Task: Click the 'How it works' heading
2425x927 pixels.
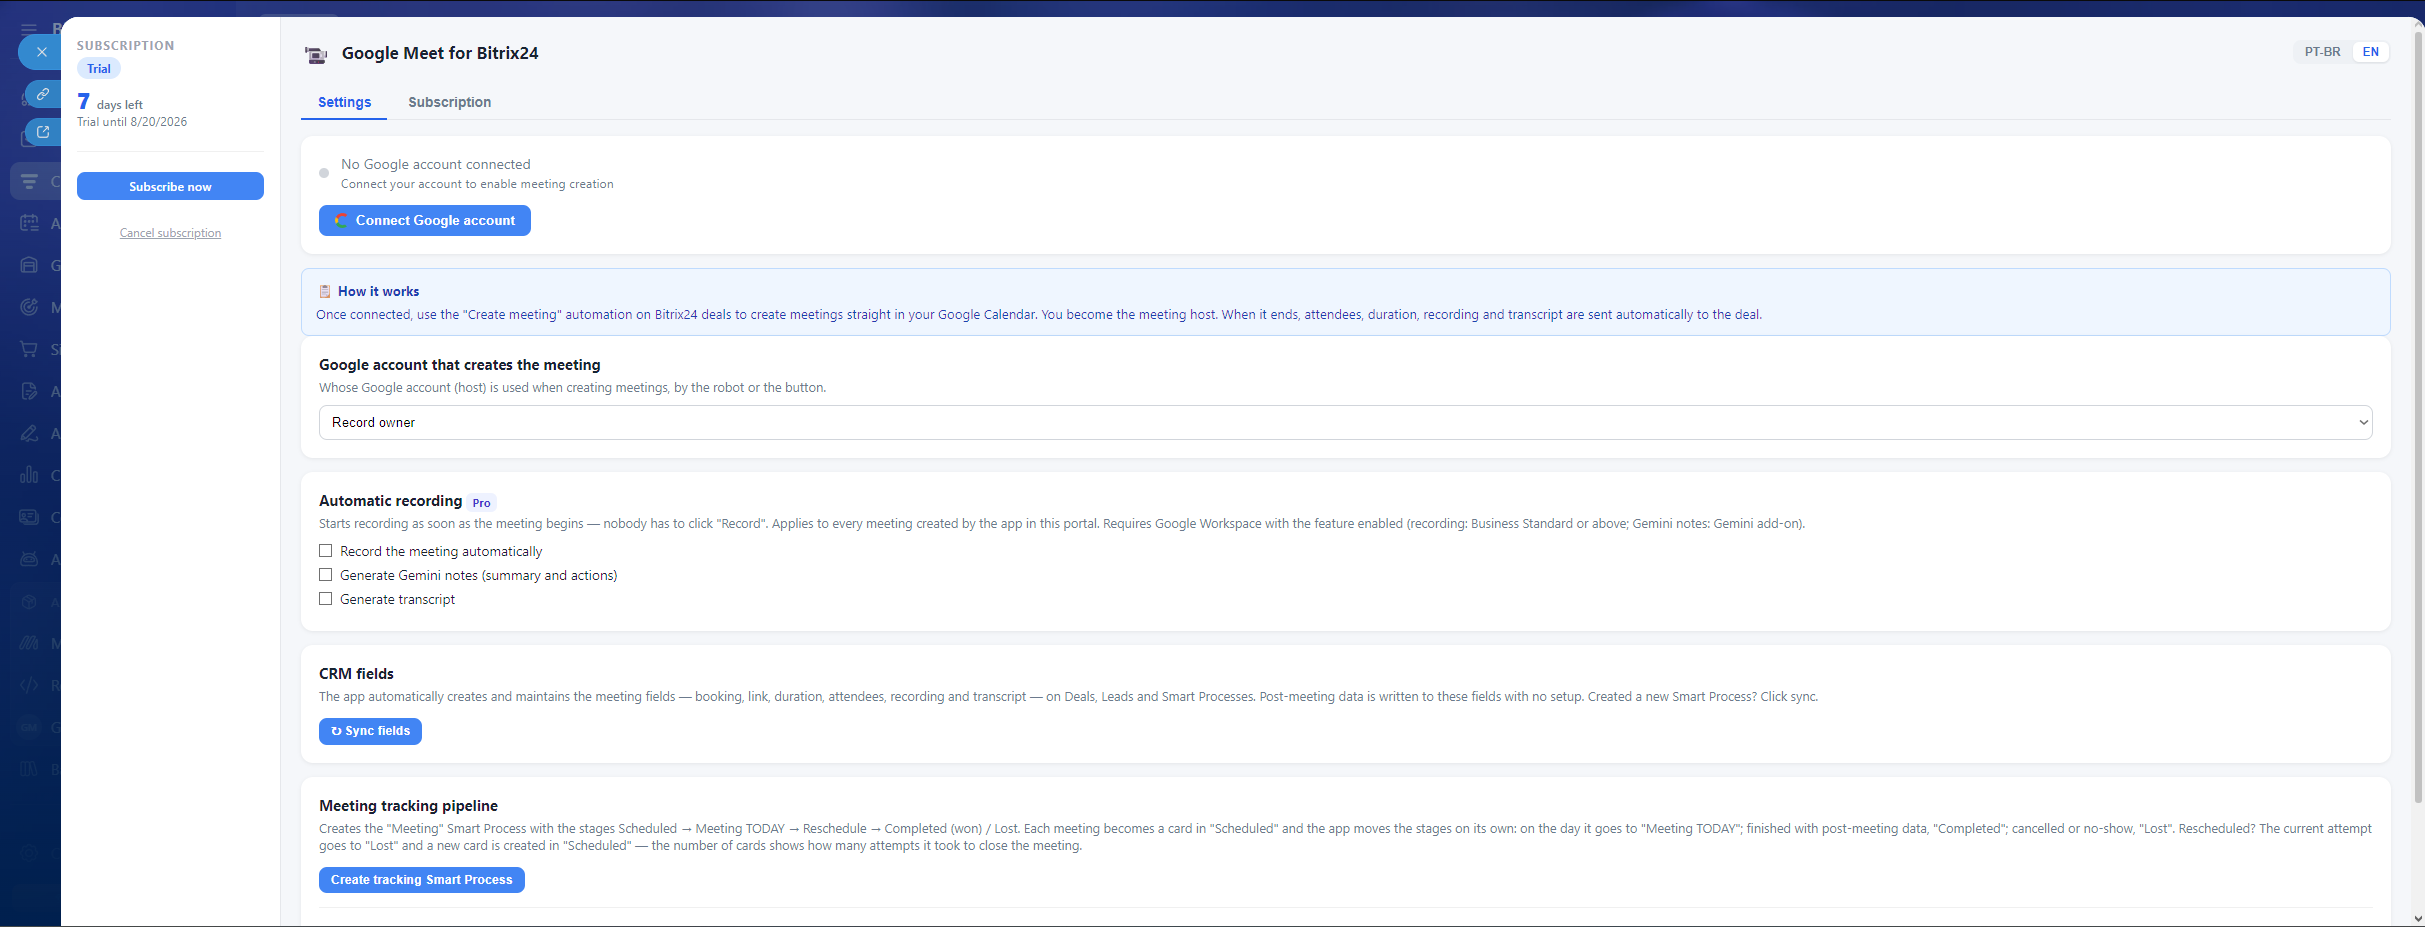Action: pyautogui.click(x=378, y=292)
